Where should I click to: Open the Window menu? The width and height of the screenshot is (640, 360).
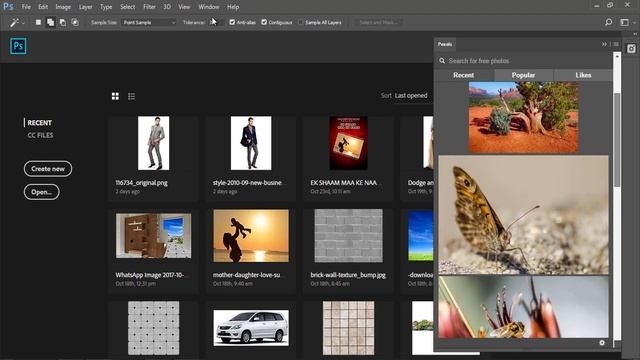point(209,7)
